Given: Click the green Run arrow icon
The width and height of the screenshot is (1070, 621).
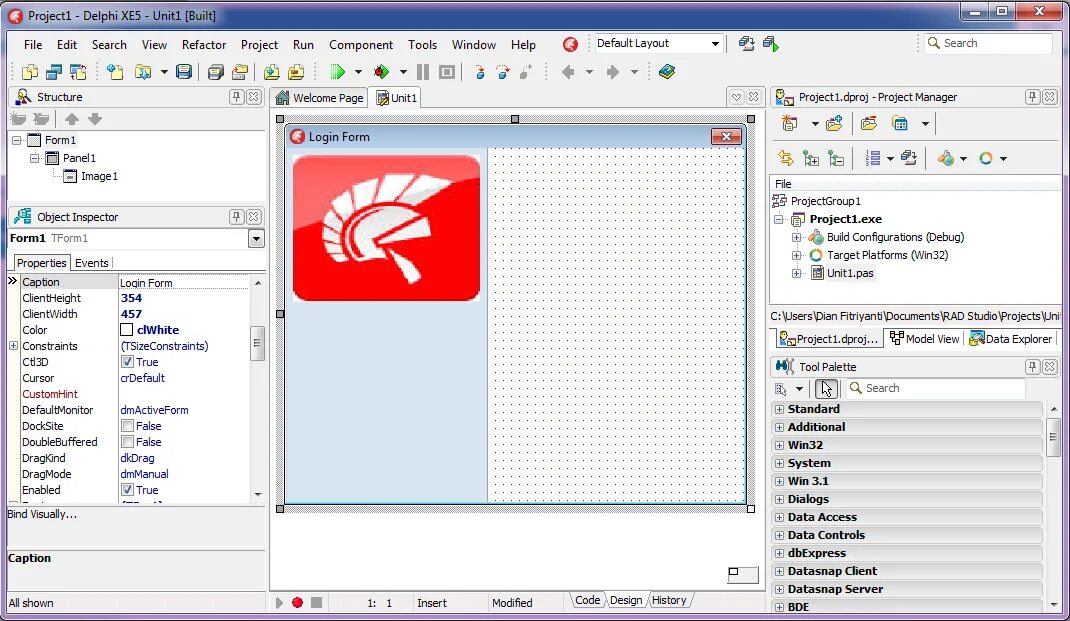Looking at the screenshot, I should [337, 72].
